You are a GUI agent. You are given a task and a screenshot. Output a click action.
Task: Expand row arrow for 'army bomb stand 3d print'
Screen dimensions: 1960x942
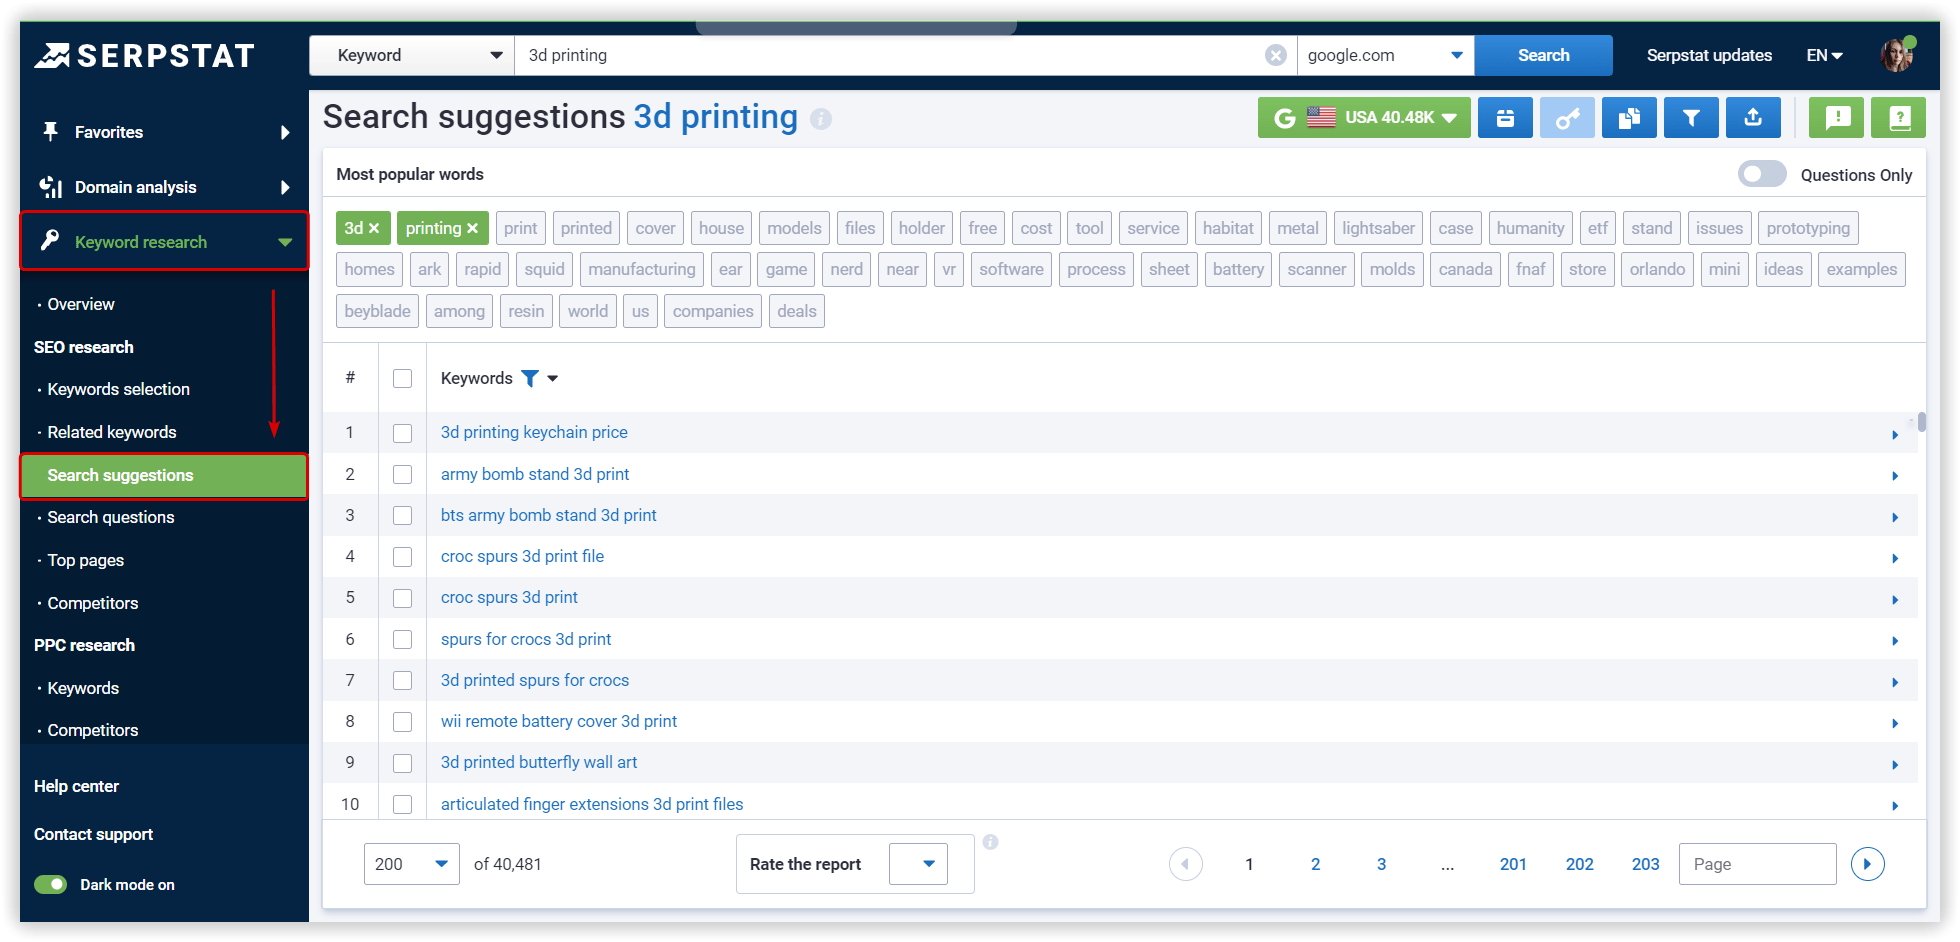pyautogui.click(x=1895, y=475)
